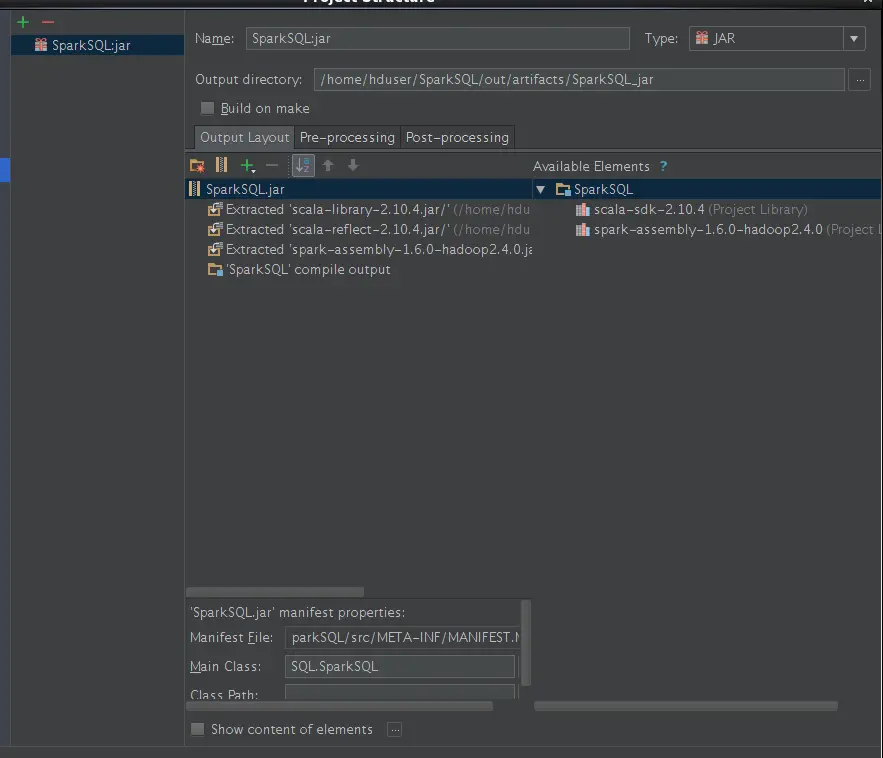This screenshot has height=758, width=883.
Task: Edit the Main Class field
Action: (399, 666)
